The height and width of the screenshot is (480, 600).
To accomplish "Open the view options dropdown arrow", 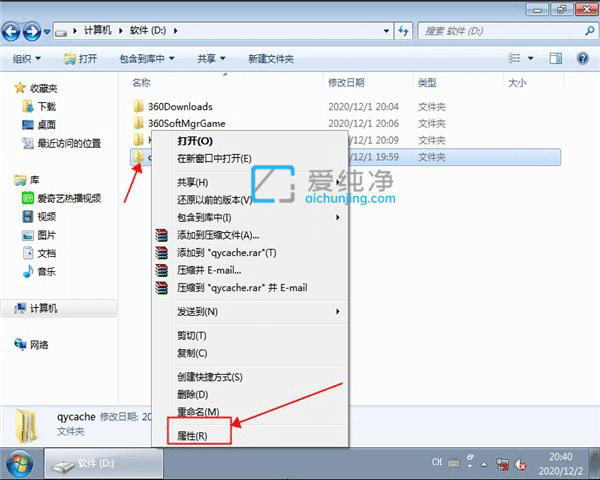I will (x=531, y=58).
